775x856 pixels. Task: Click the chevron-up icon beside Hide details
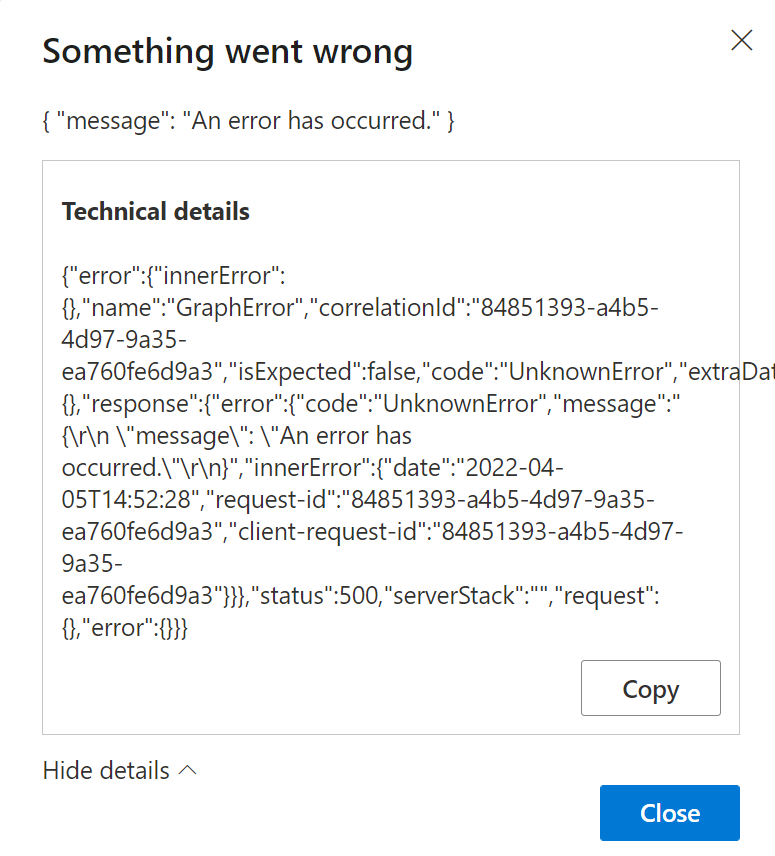(x=187, y=771)
